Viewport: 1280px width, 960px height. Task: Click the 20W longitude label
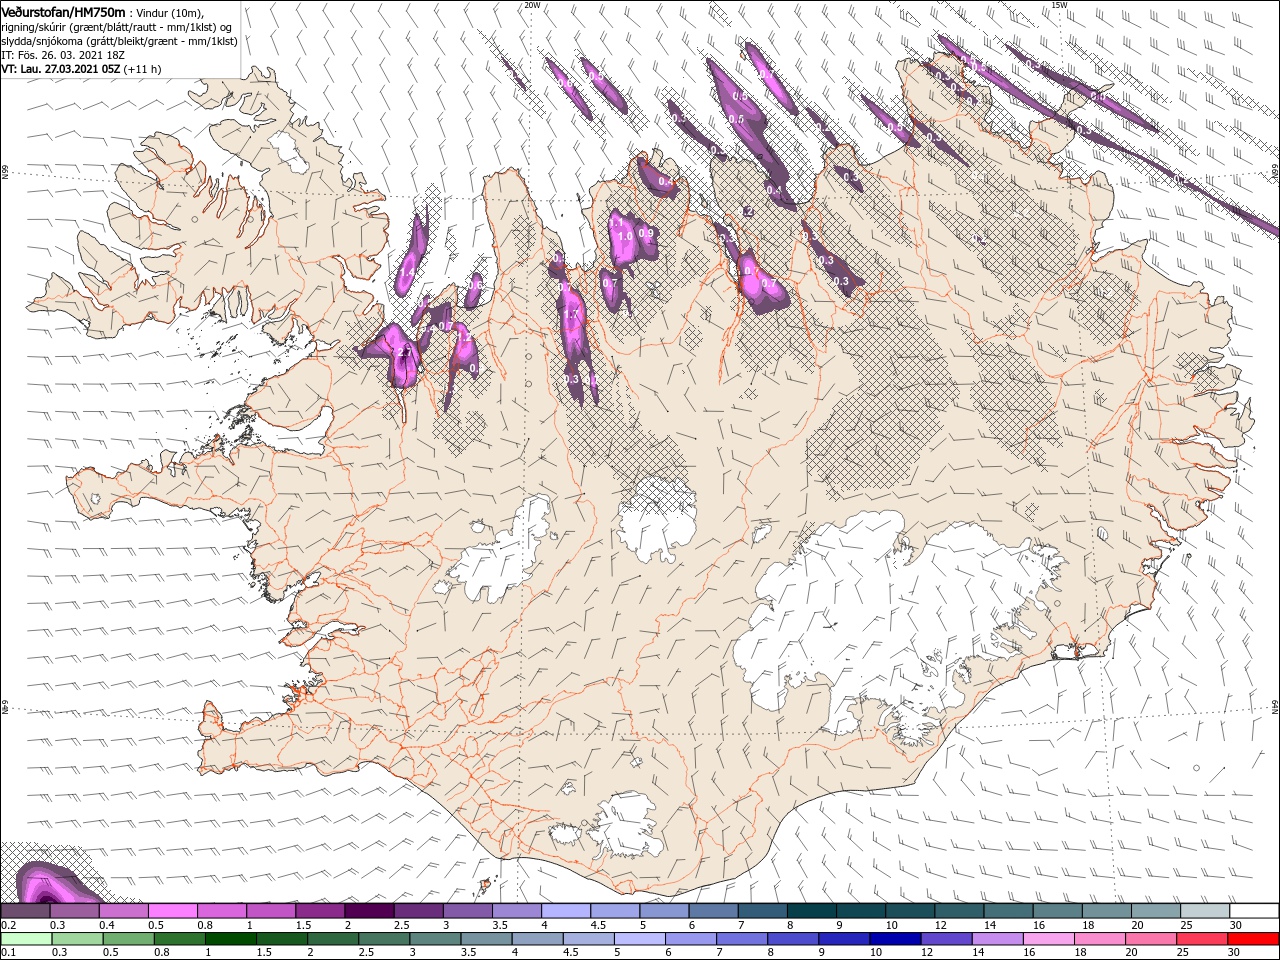pyautogui.click(x=532, y=5)
